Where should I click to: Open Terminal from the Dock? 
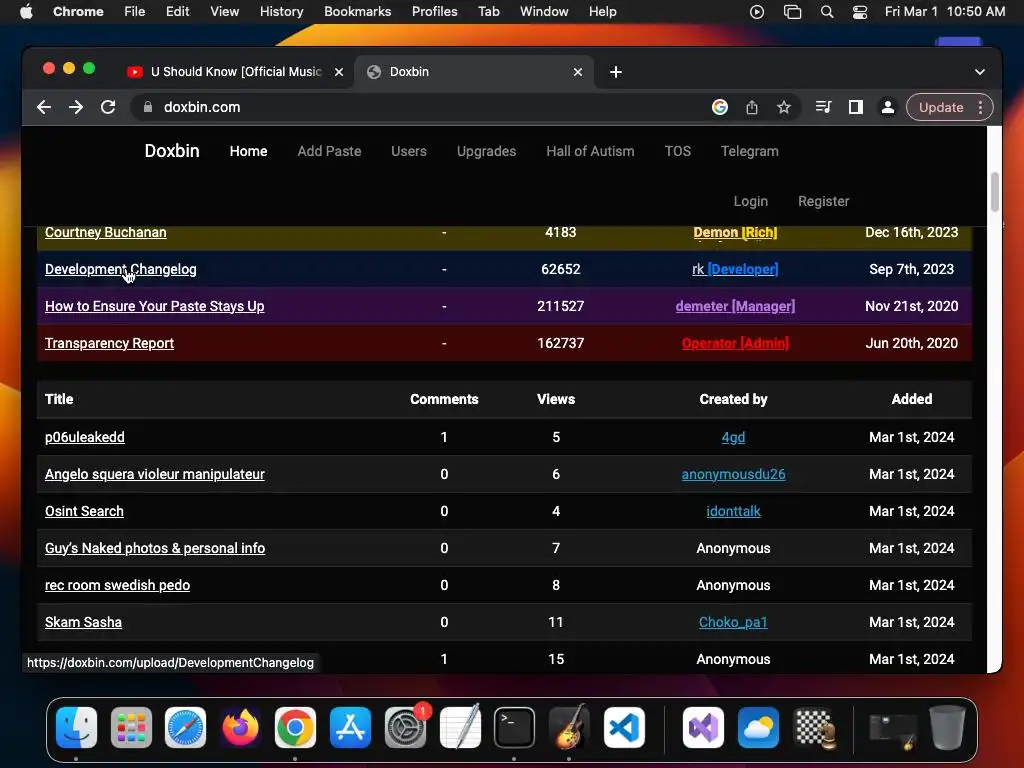[x=515, y=728]
